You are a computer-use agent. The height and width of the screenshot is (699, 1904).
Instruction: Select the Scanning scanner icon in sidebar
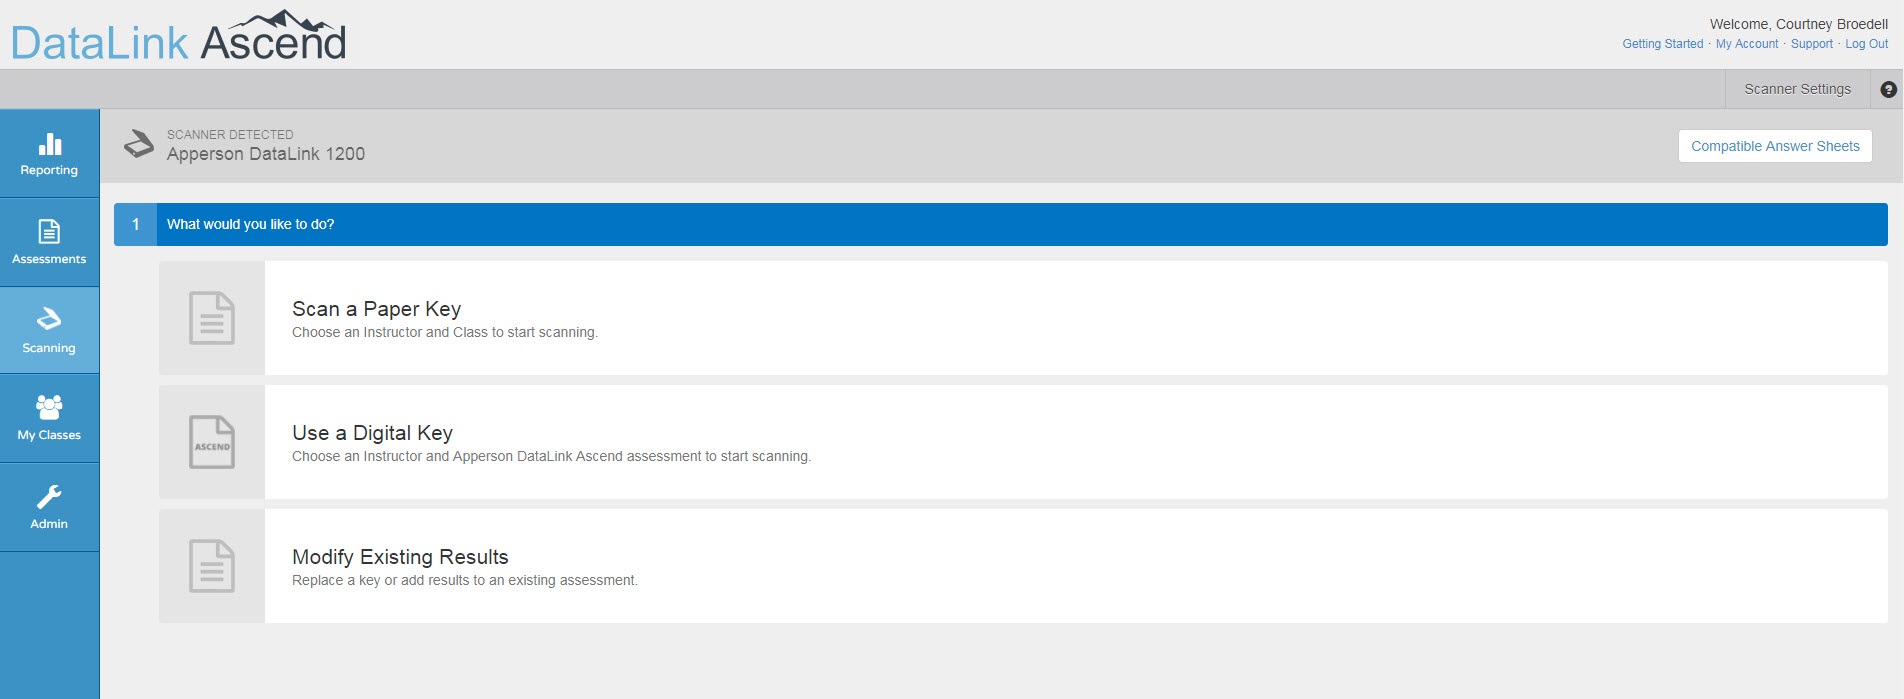[49, 319]
